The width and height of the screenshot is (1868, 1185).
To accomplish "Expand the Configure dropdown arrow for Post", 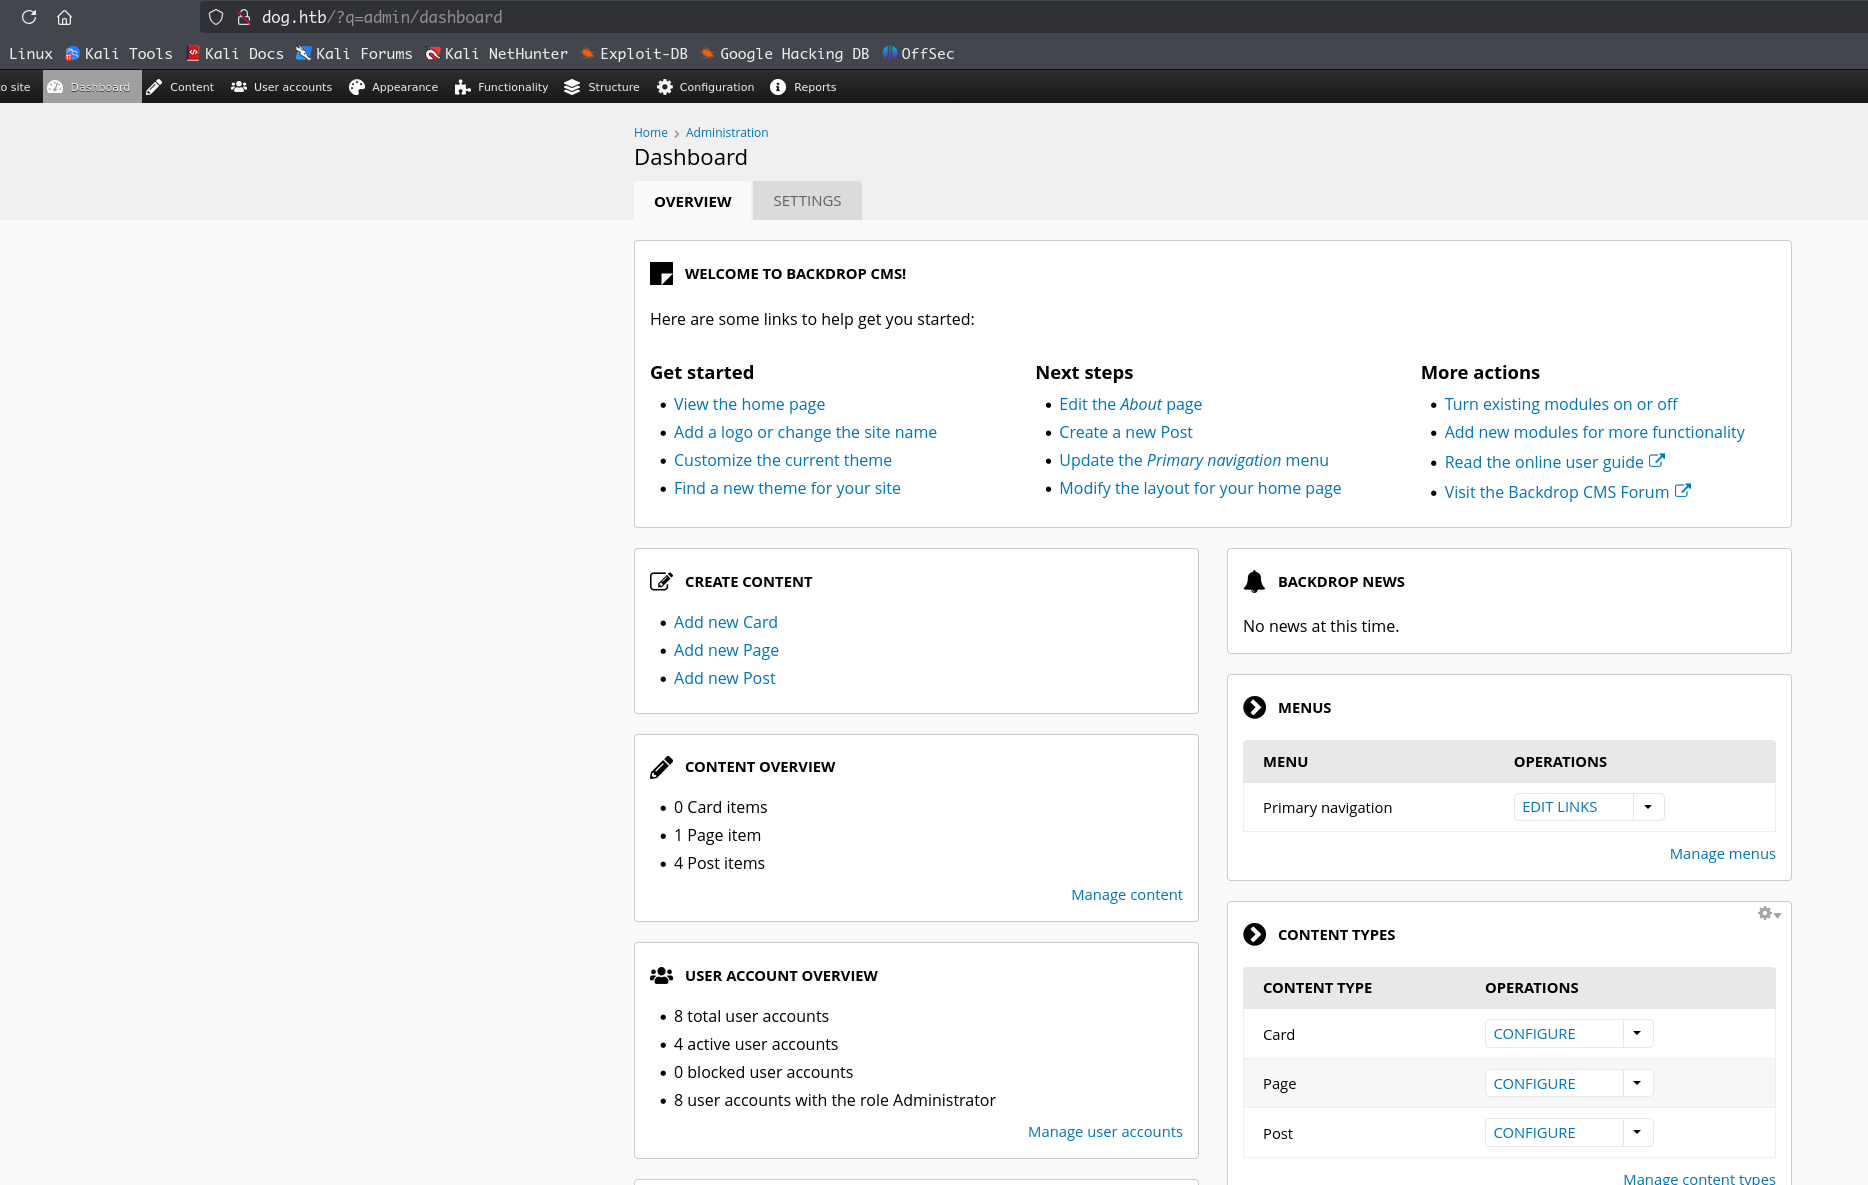I will pos(1637,1133).
